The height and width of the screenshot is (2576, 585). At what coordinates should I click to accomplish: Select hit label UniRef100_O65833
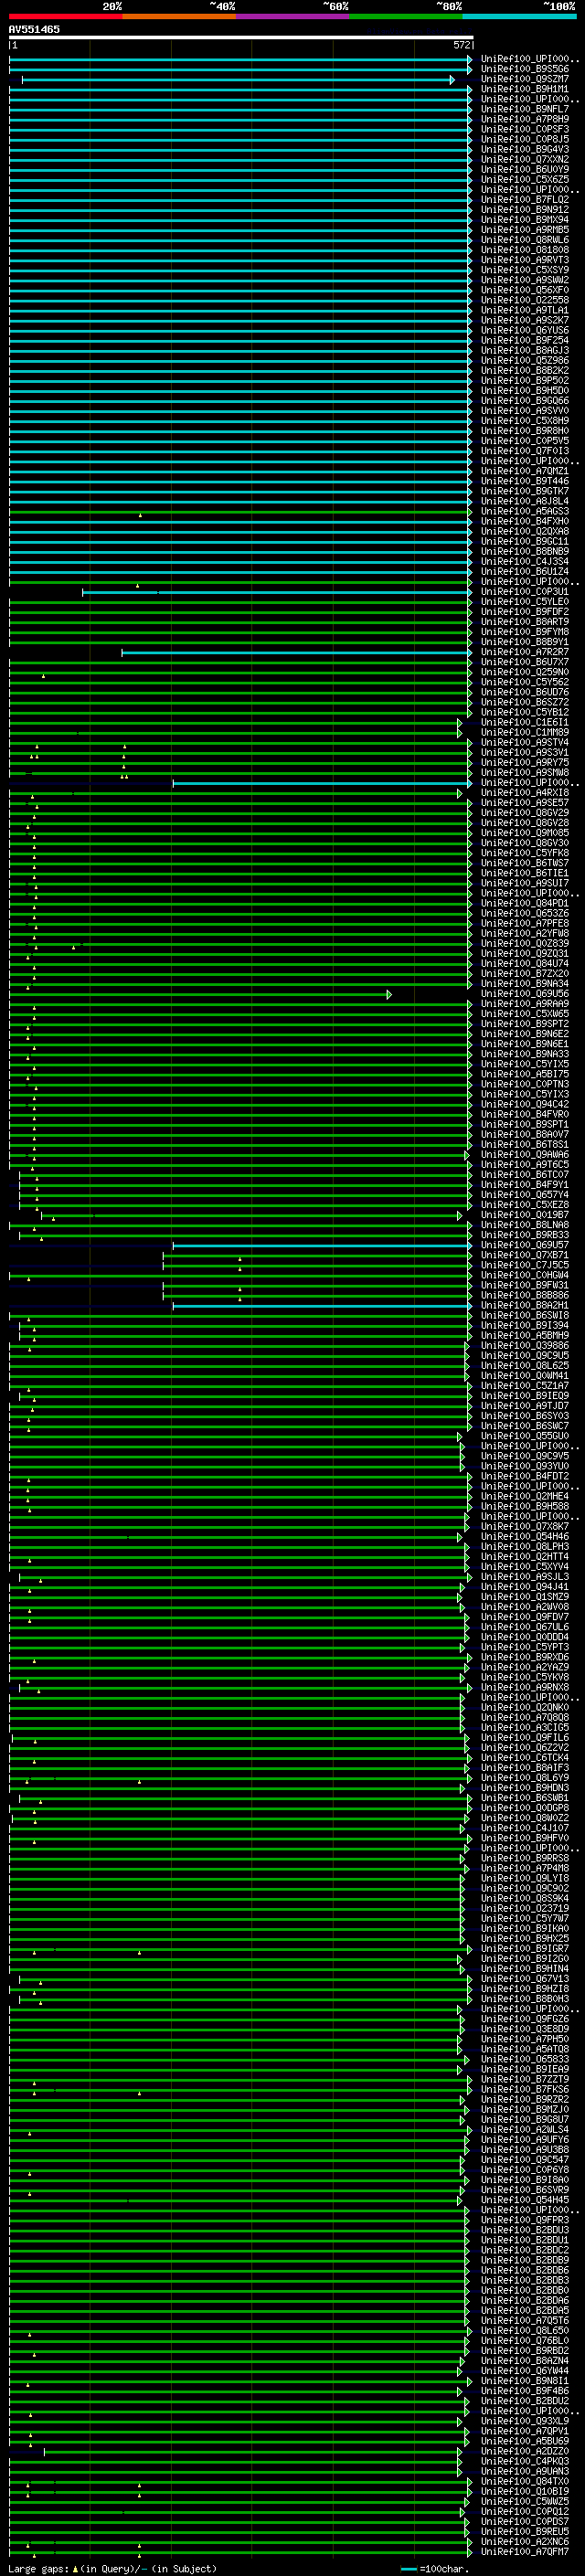[525, 2059]
